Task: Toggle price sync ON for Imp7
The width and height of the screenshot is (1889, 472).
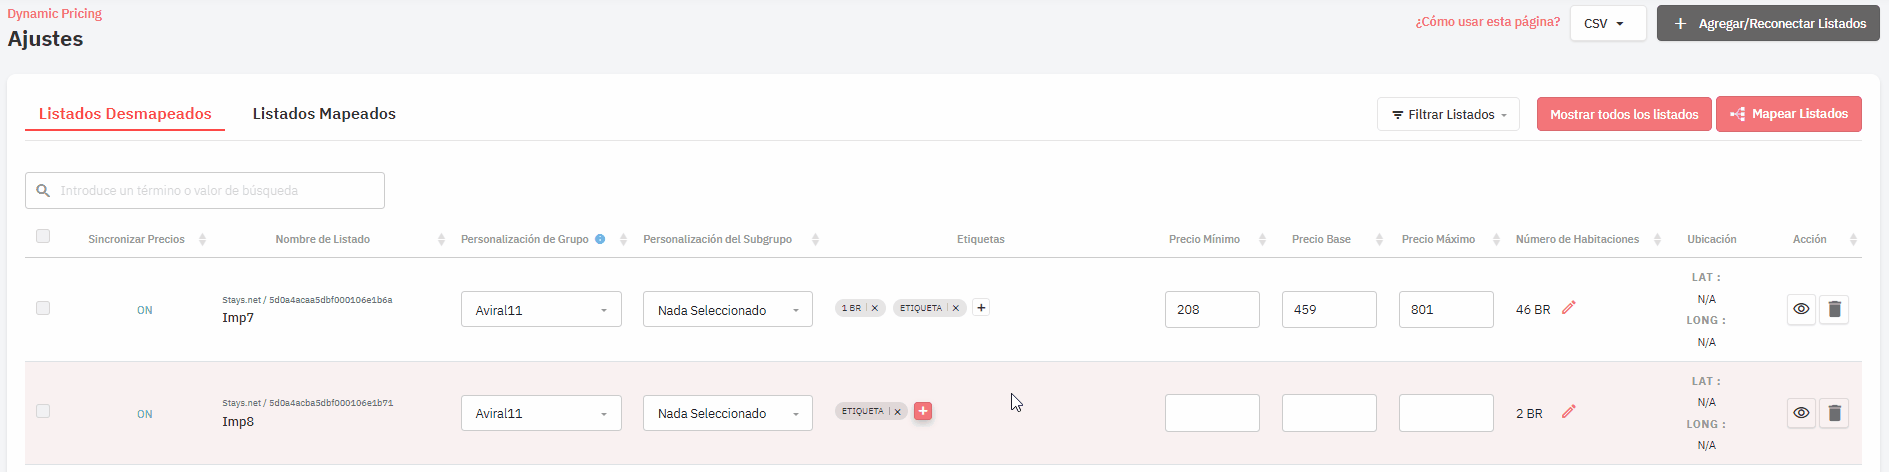Action: (145, 310)
